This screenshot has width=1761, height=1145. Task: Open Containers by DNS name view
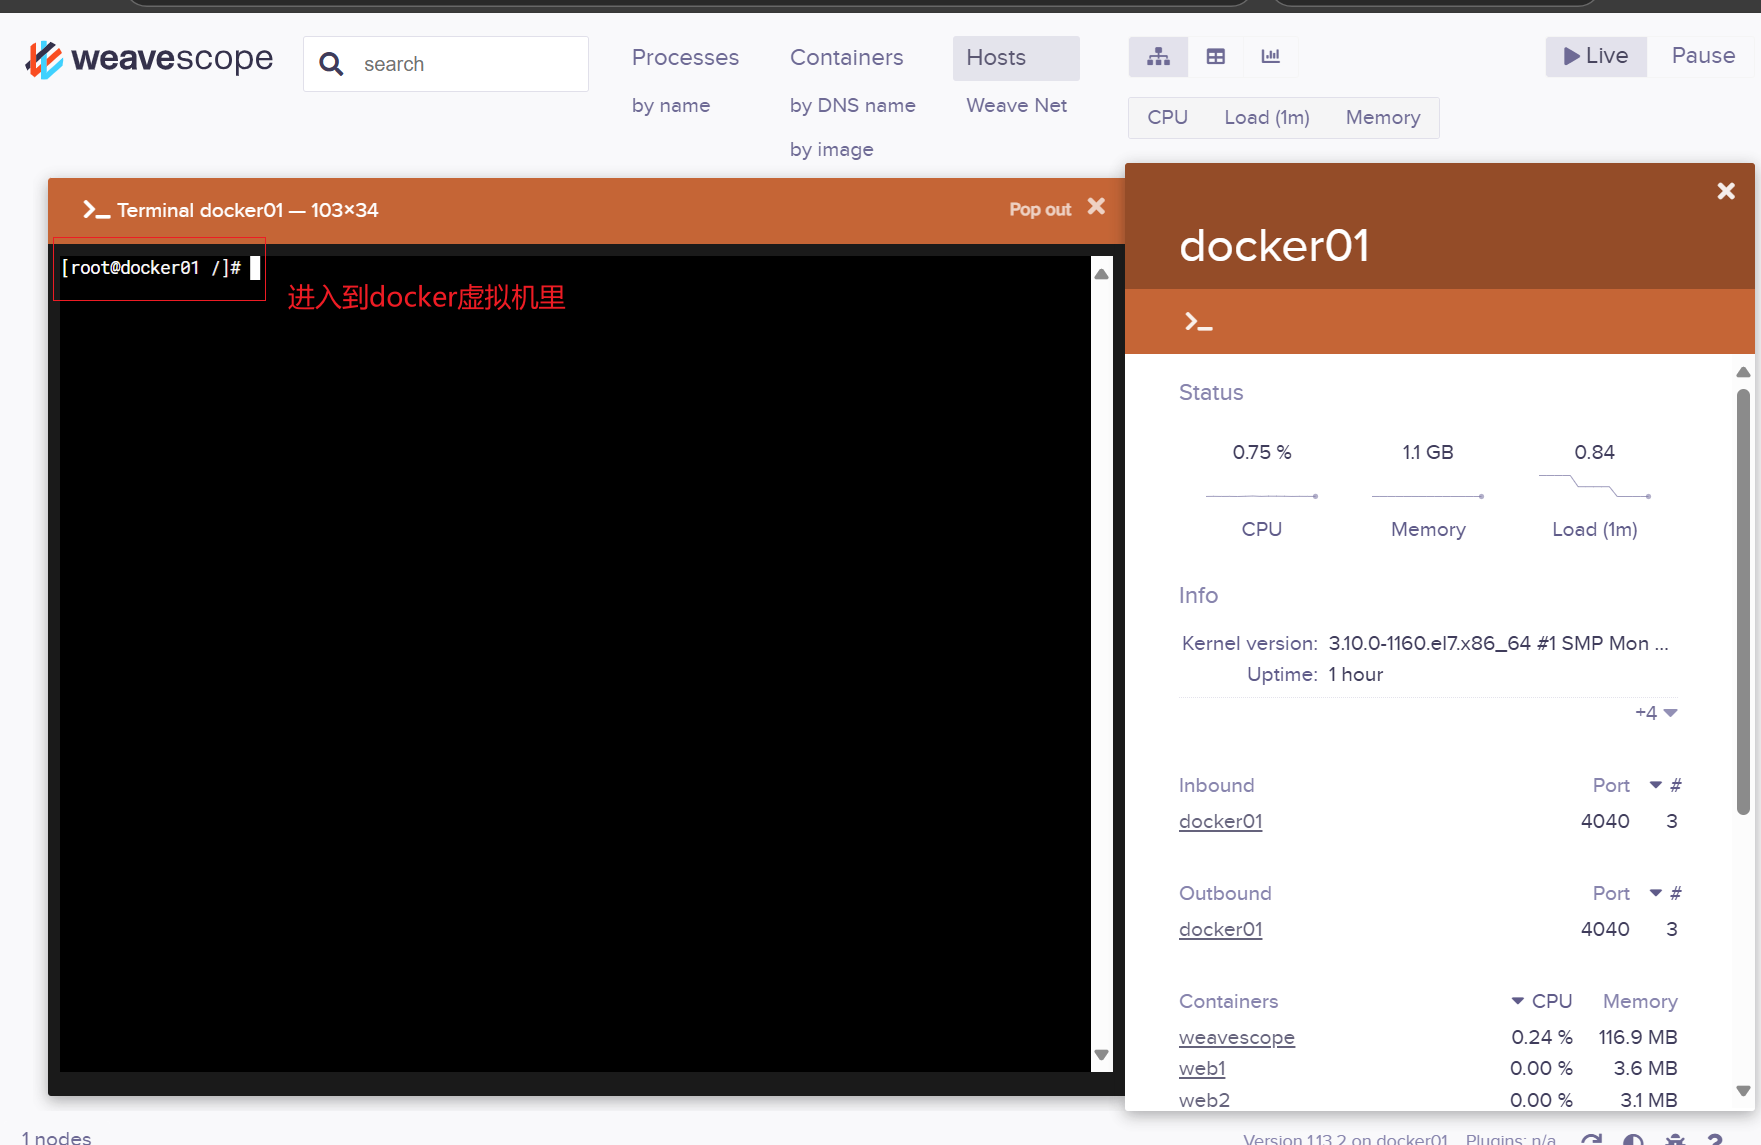click(x=852, y=105)
